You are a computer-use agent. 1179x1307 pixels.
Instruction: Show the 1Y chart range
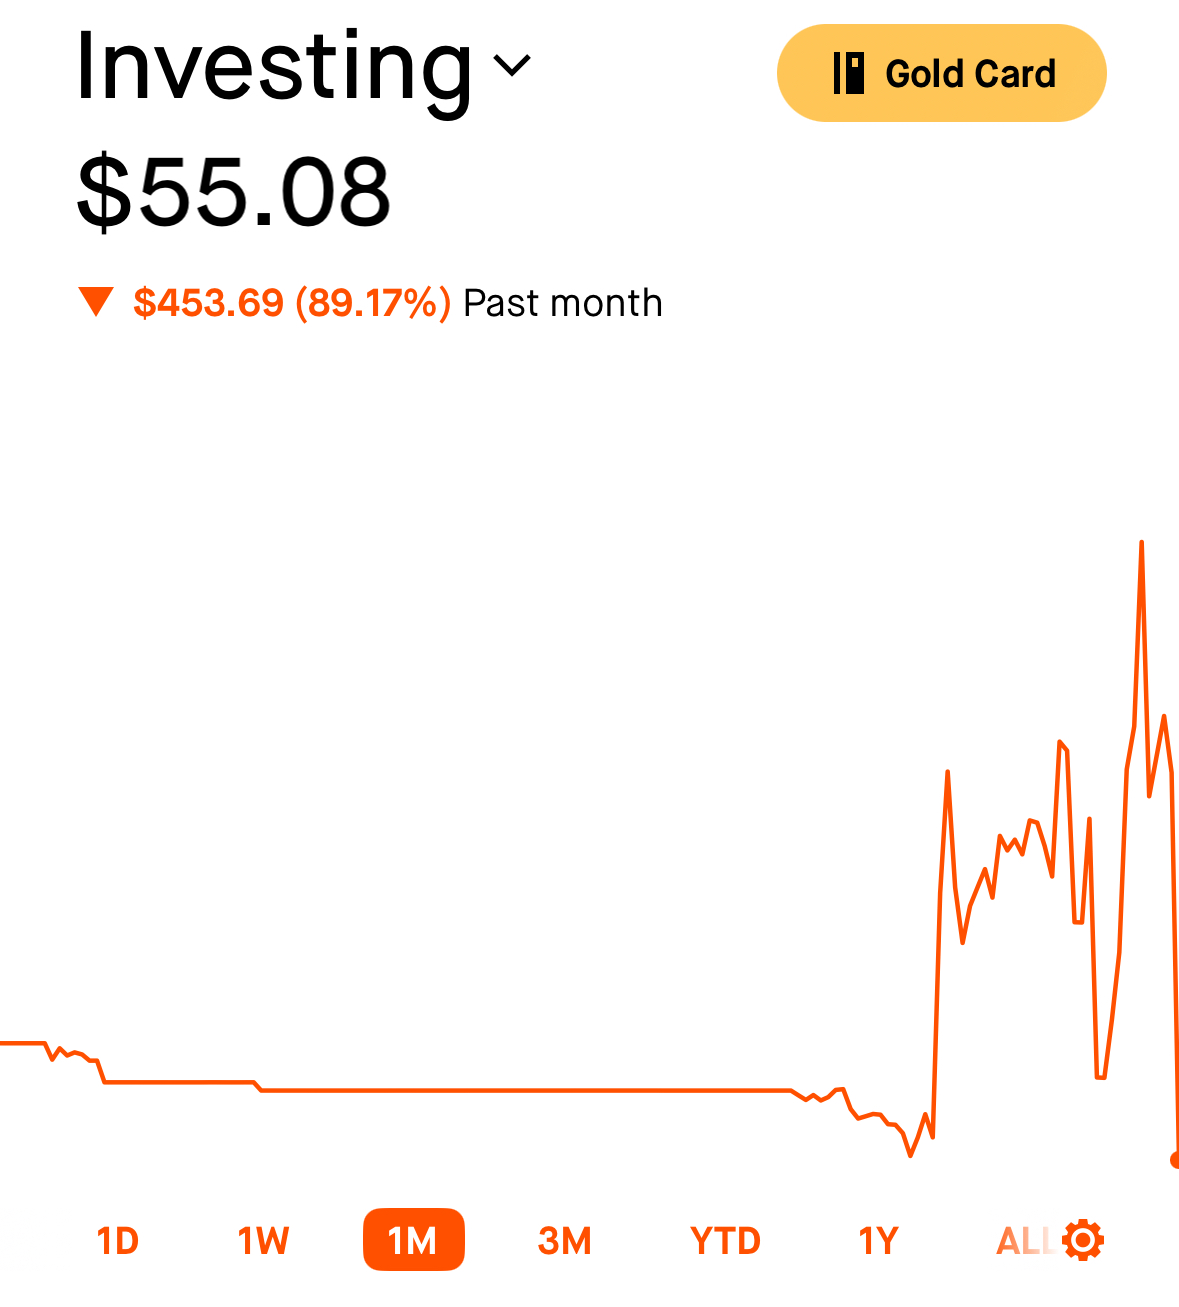878,1241
